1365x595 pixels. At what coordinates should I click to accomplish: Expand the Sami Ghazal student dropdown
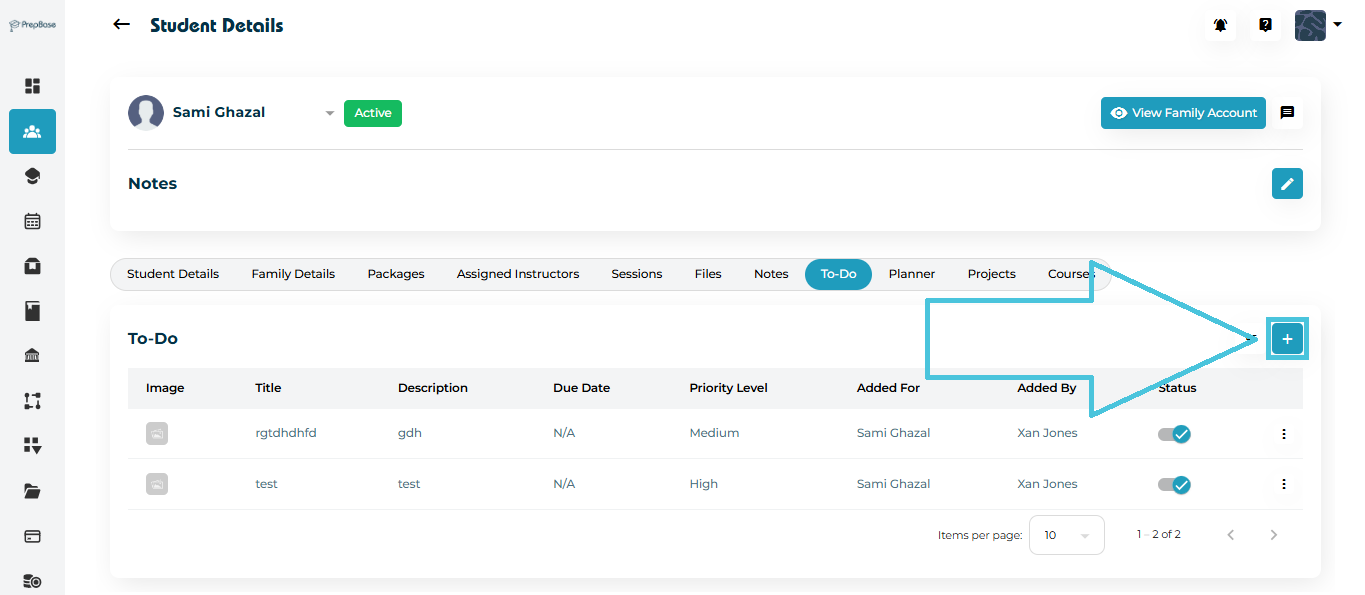click(x=329, y=114)
